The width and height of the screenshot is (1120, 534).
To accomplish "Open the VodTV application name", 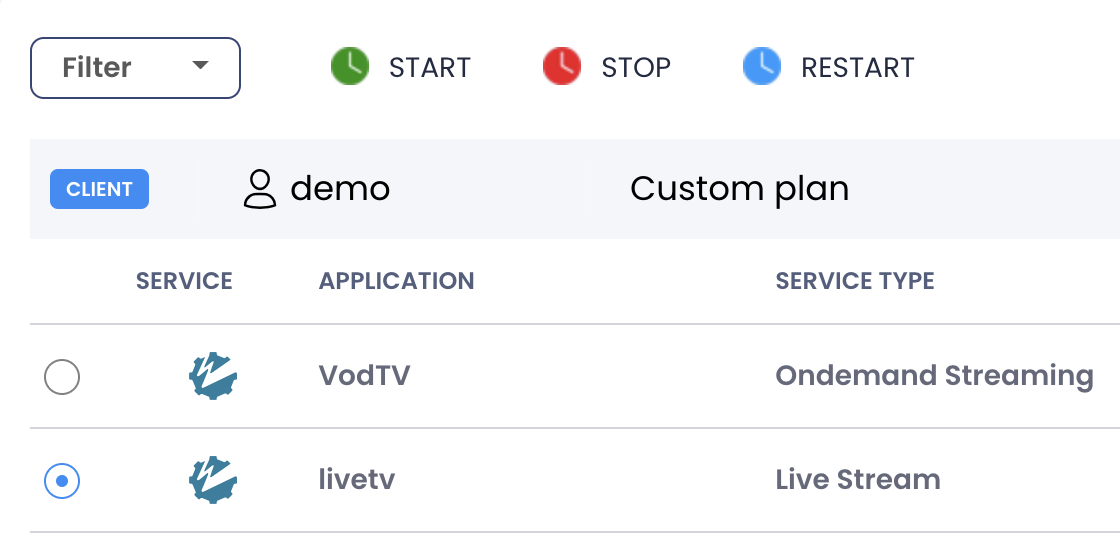I will pyautogui.click(x=364, y=376).
